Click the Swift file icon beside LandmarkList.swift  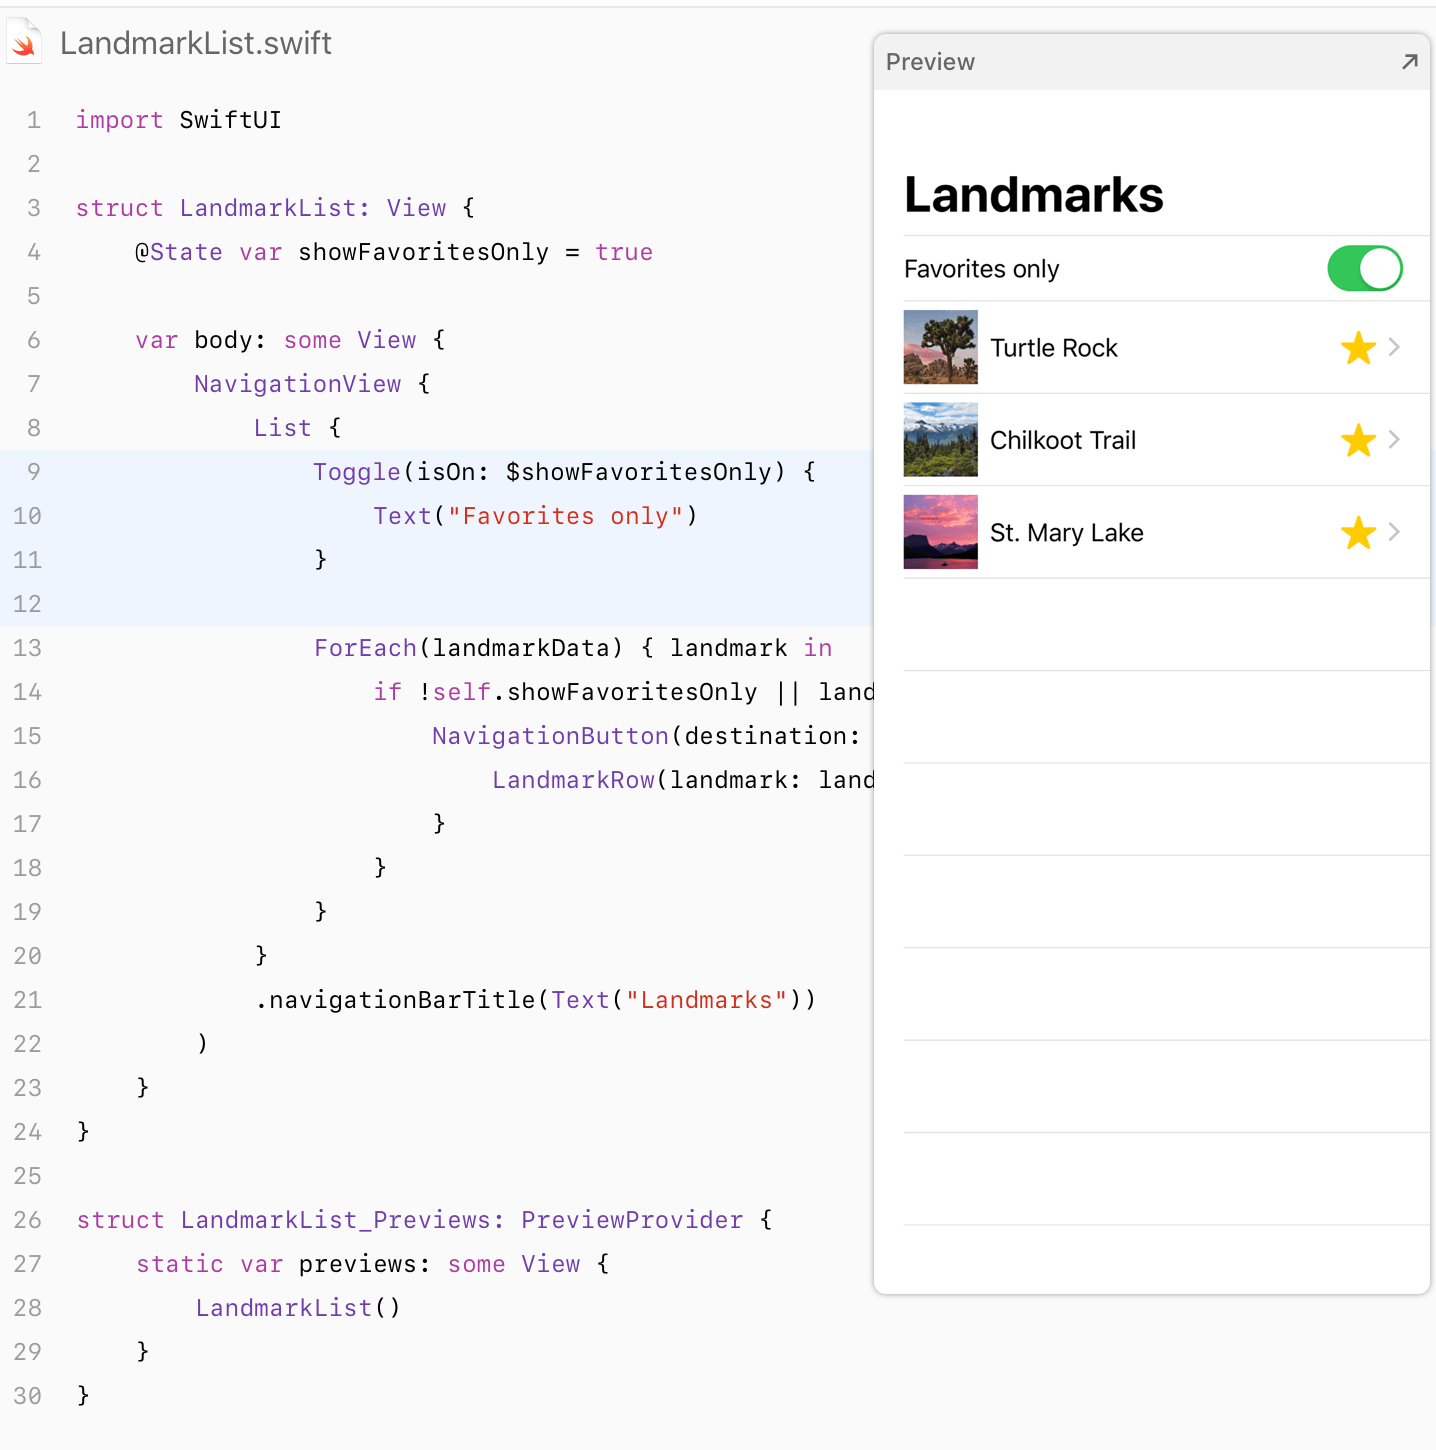[x=24, y=43]
